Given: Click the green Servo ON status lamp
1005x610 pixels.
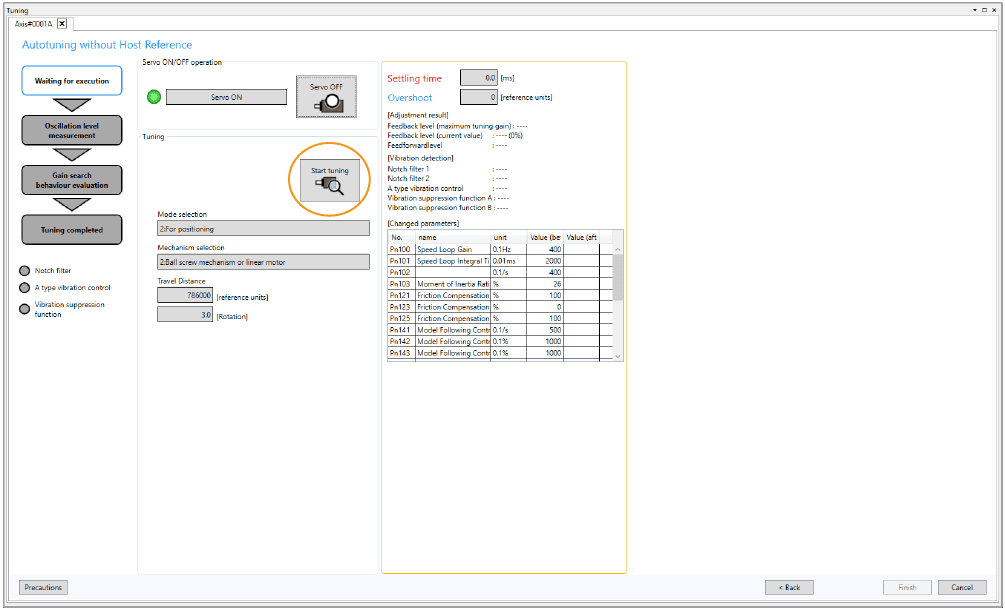Looking at the screenshot, I should click(153, 97).
